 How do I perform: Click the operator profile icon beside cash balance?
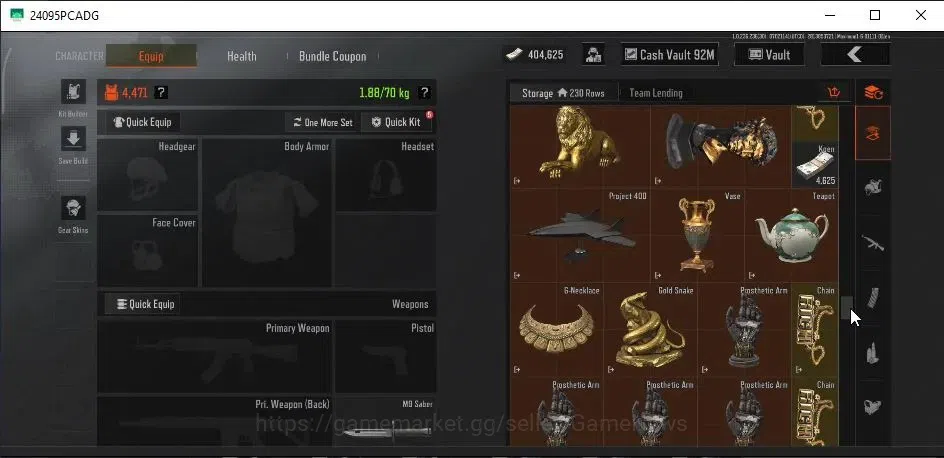point(594,55)
